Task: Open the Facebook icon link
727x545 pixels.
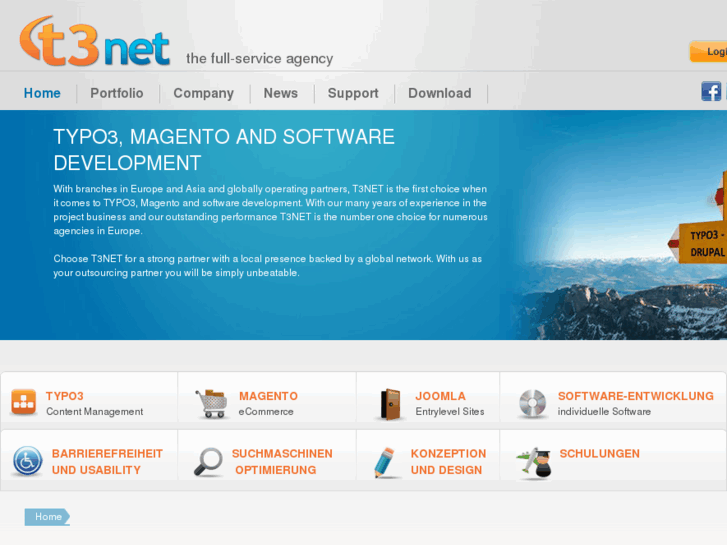Action: point(711,91)
